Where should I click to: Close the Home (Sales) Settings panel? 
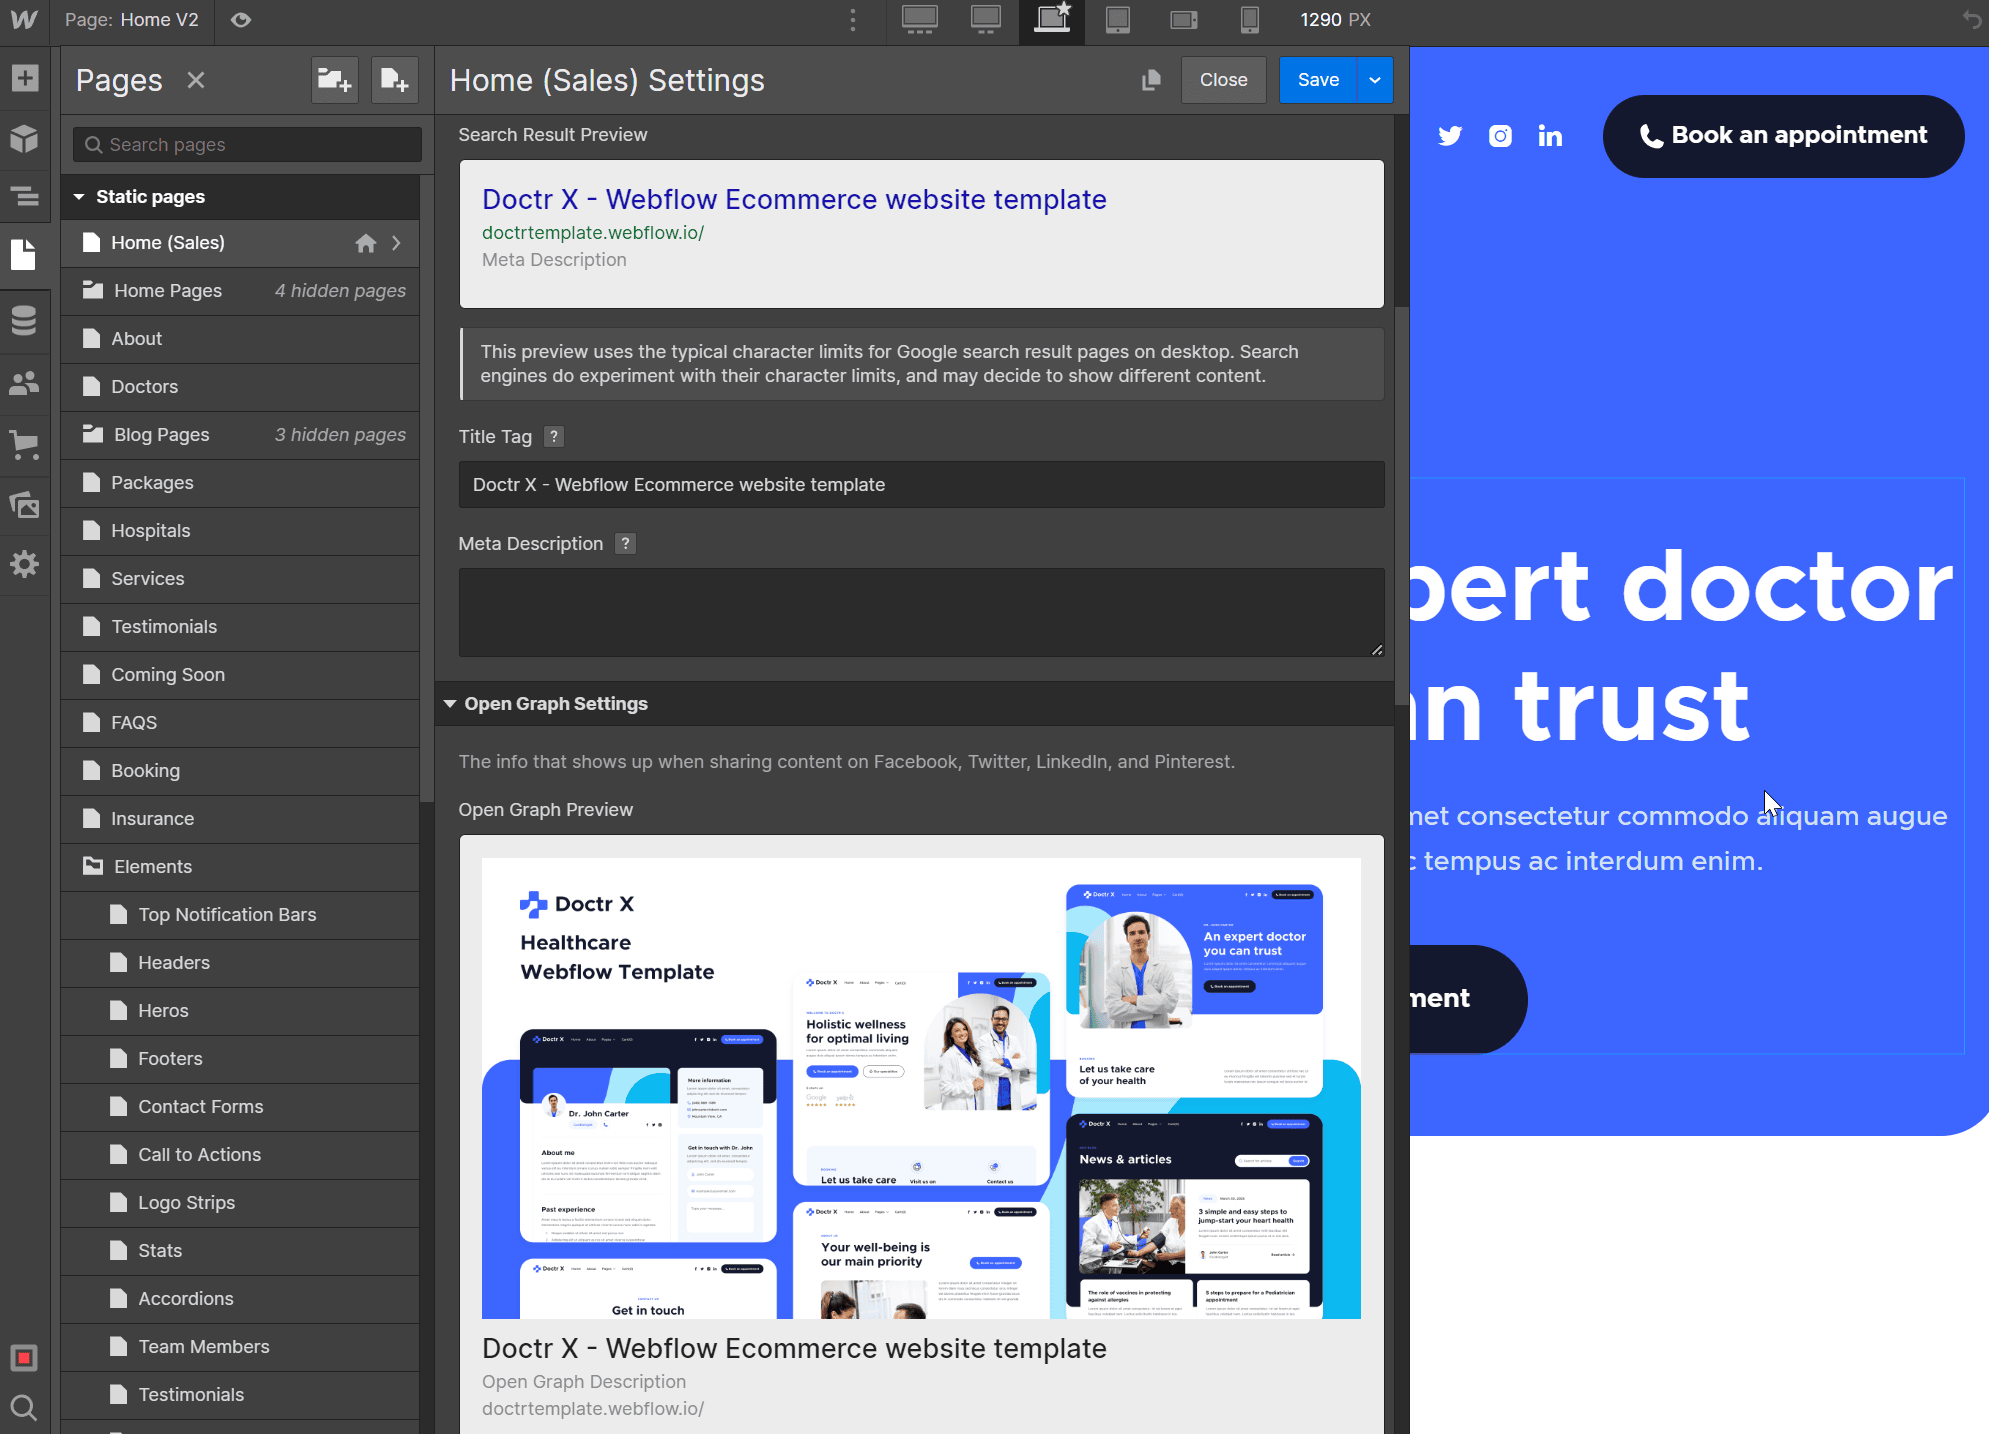1223,80
